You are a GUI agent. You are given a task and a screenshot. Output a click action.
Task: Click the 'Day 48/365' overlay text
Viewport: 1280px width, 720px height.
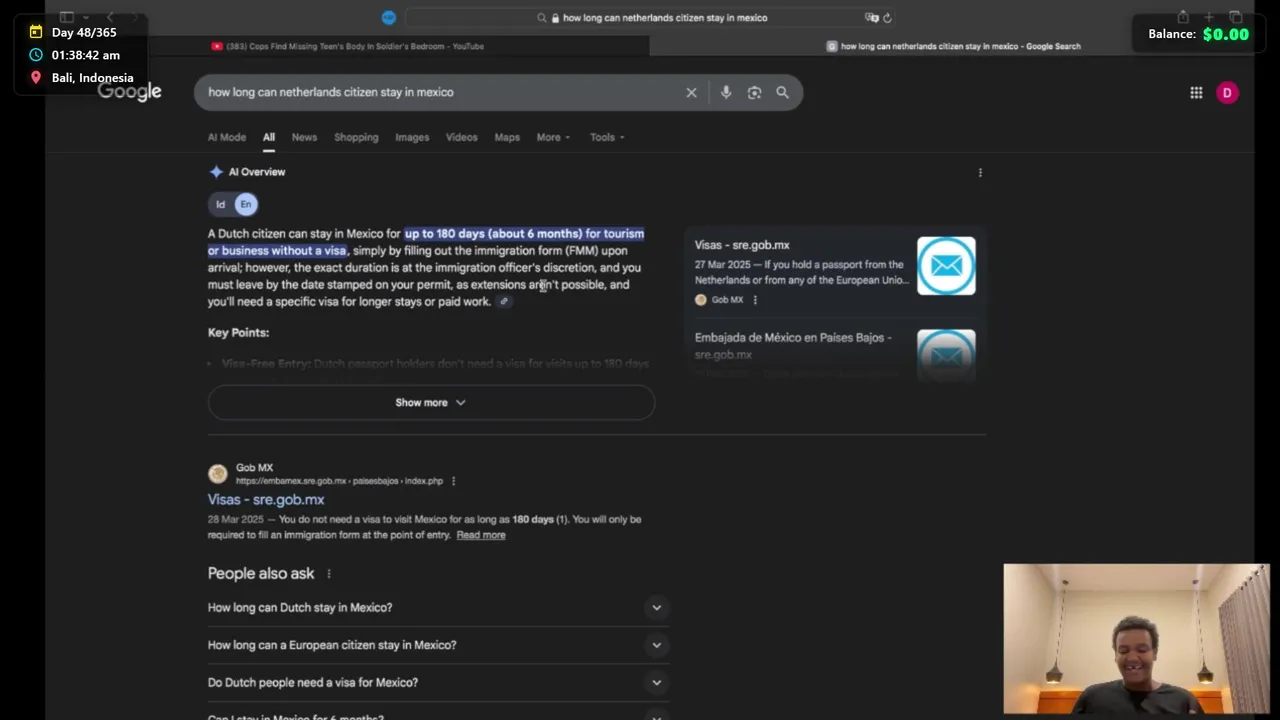[84, 32]
